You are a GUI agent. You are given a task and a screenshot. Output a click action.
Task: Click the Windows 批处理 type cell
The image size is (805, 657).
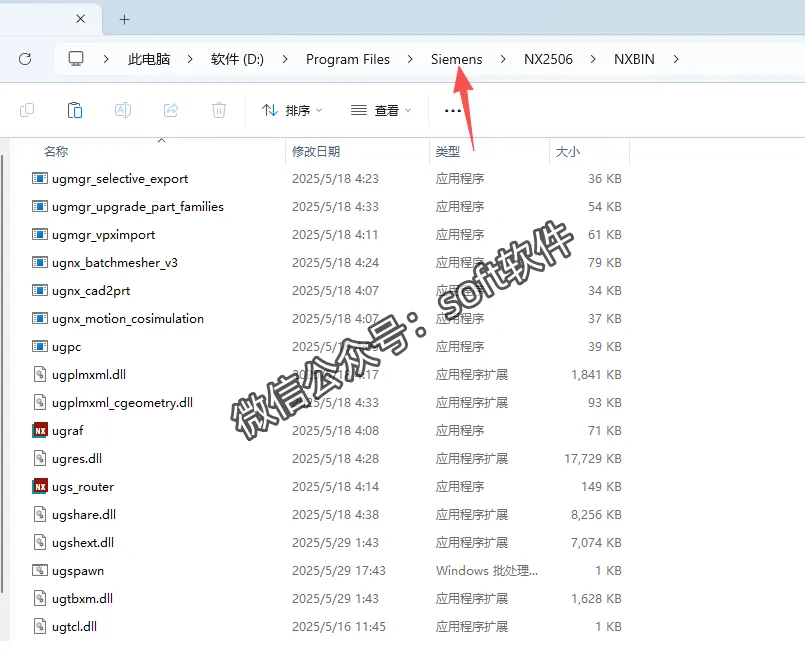(x=487, y=570)
